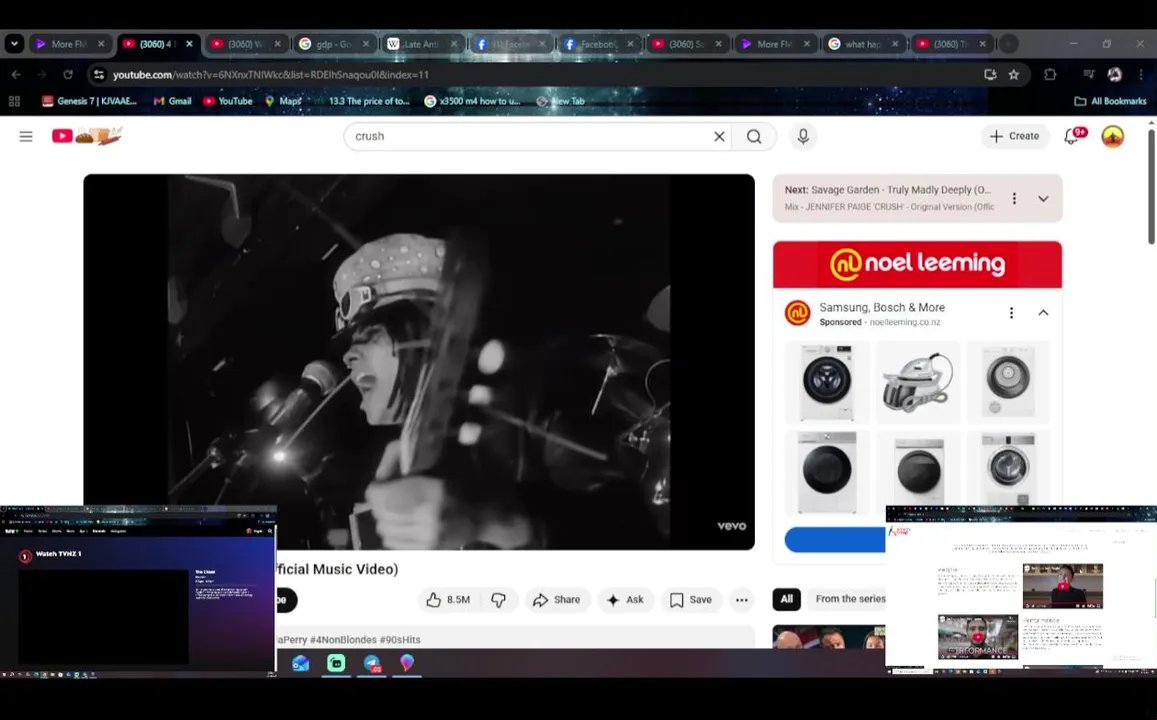Go to the YouTube home logo
Image resolution: width=1157 pixels, height=720 pixels.
click(86, 136)
